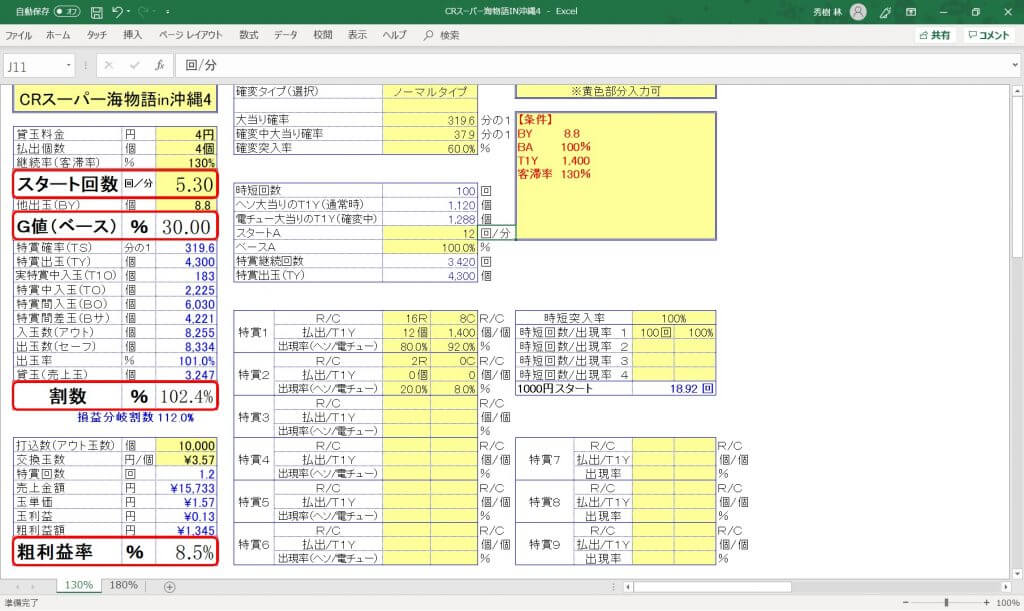Select the 割数 value 102.4% cell

(186, 396)
